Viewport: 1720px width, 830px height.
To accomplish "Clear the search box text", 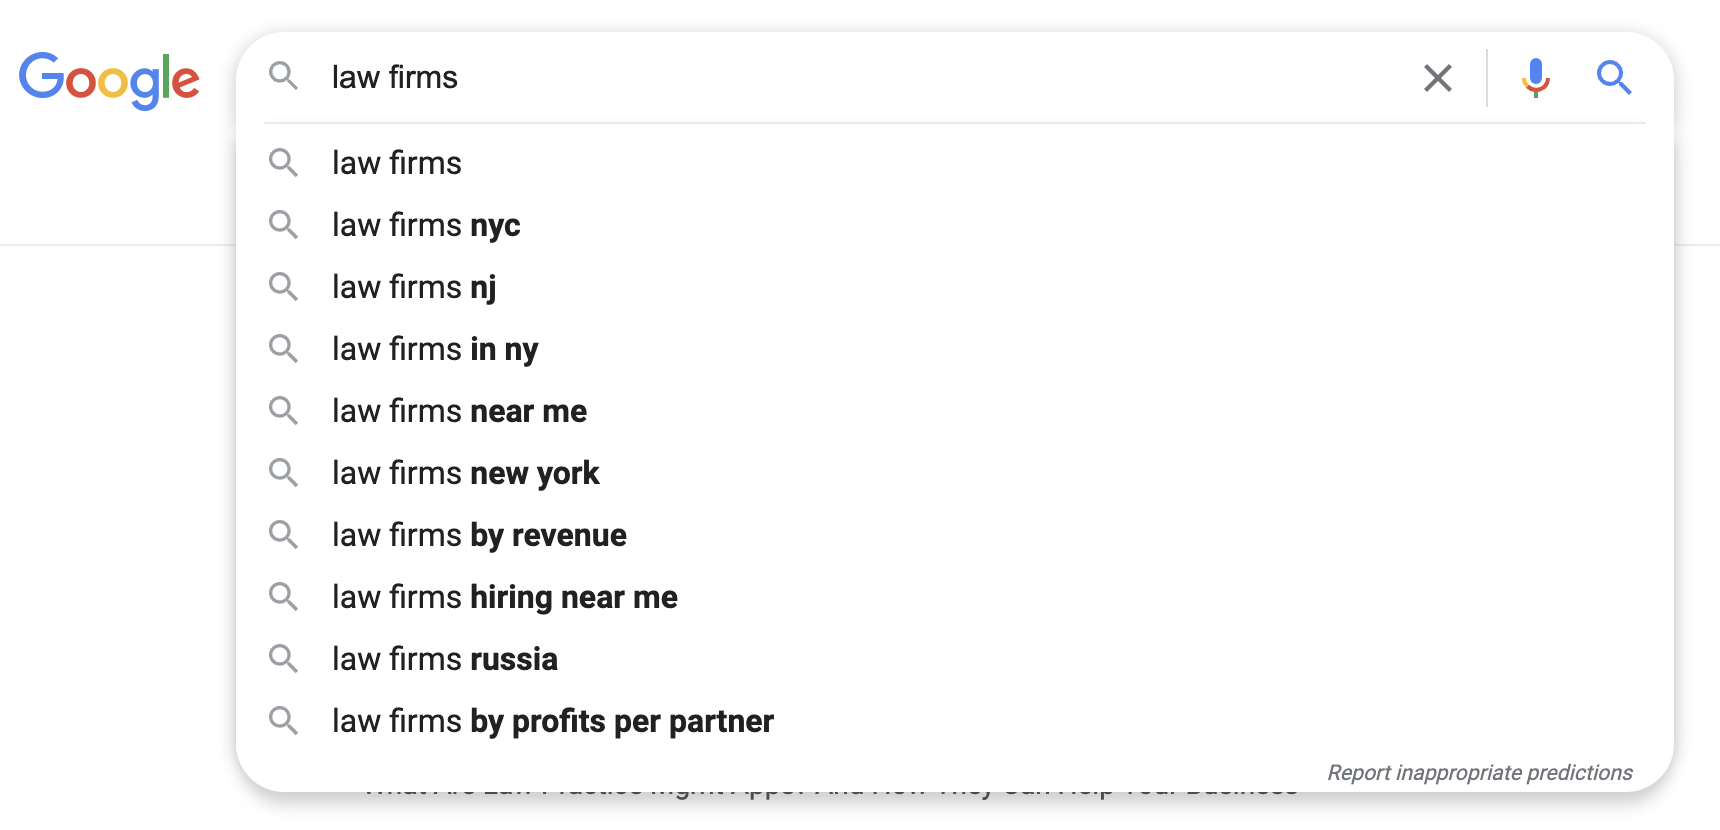I will 1437,78.
